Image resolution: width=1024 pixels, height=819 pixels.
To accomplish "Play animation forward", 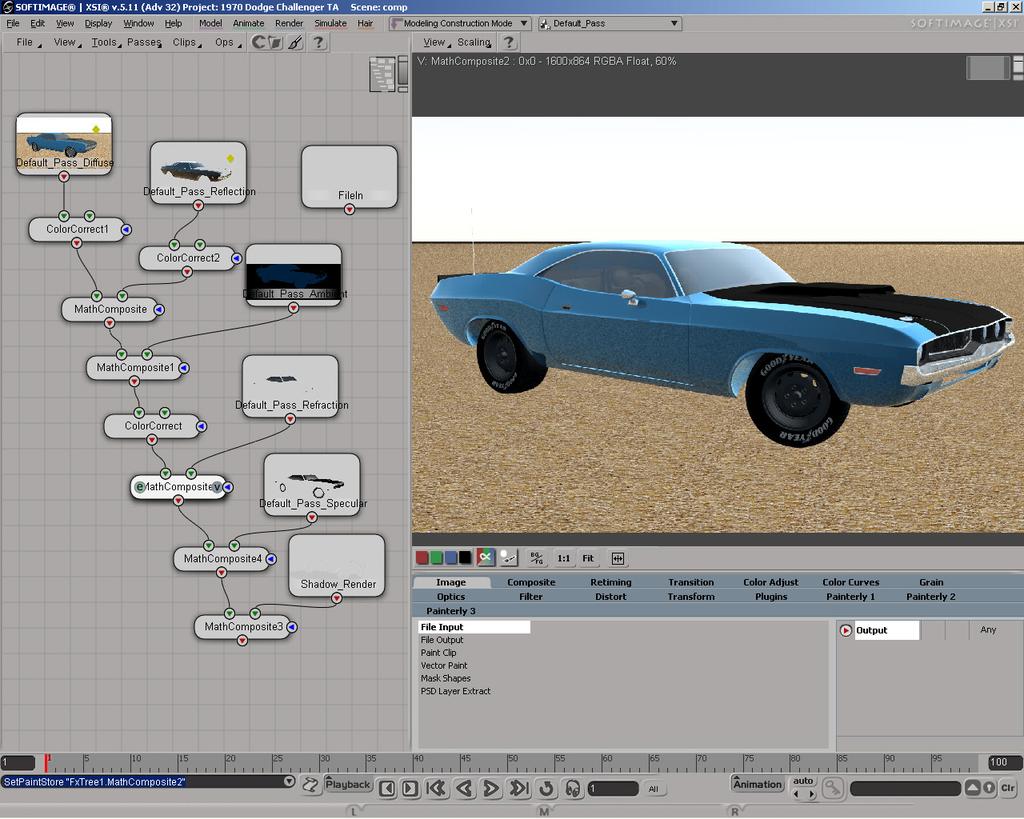I will [491, 789].
